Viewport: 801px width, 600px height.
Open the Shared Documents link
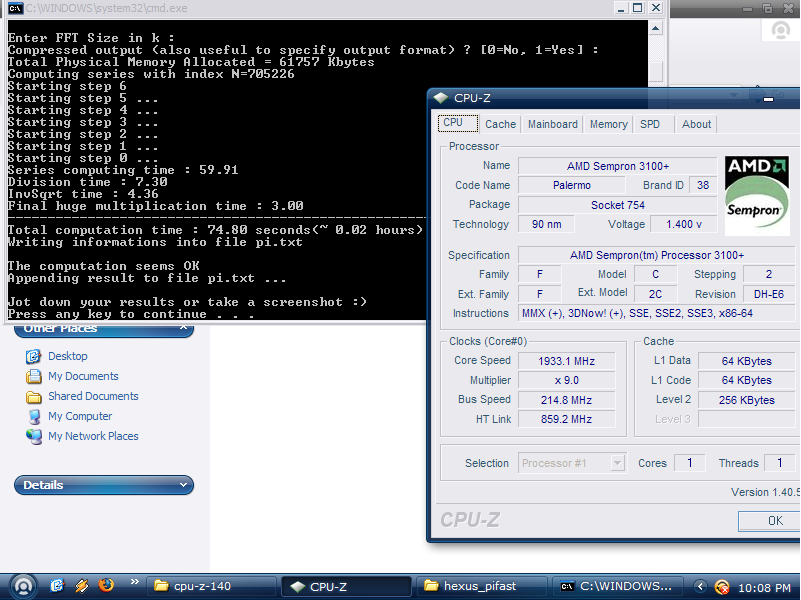click(x=93, y=397)
